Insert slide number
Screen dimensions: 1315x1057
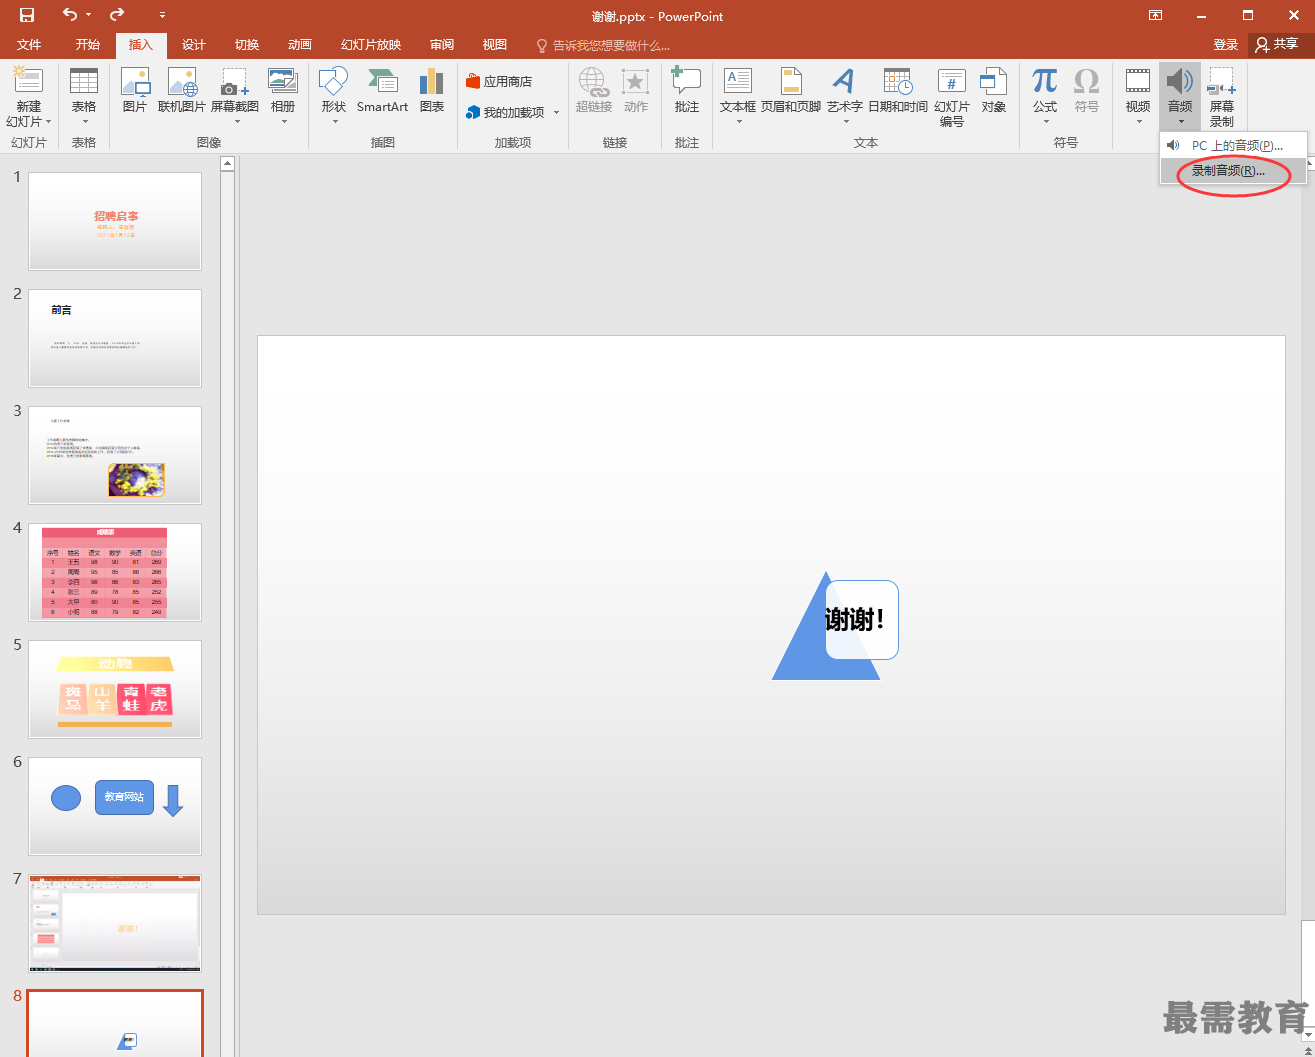952,97
